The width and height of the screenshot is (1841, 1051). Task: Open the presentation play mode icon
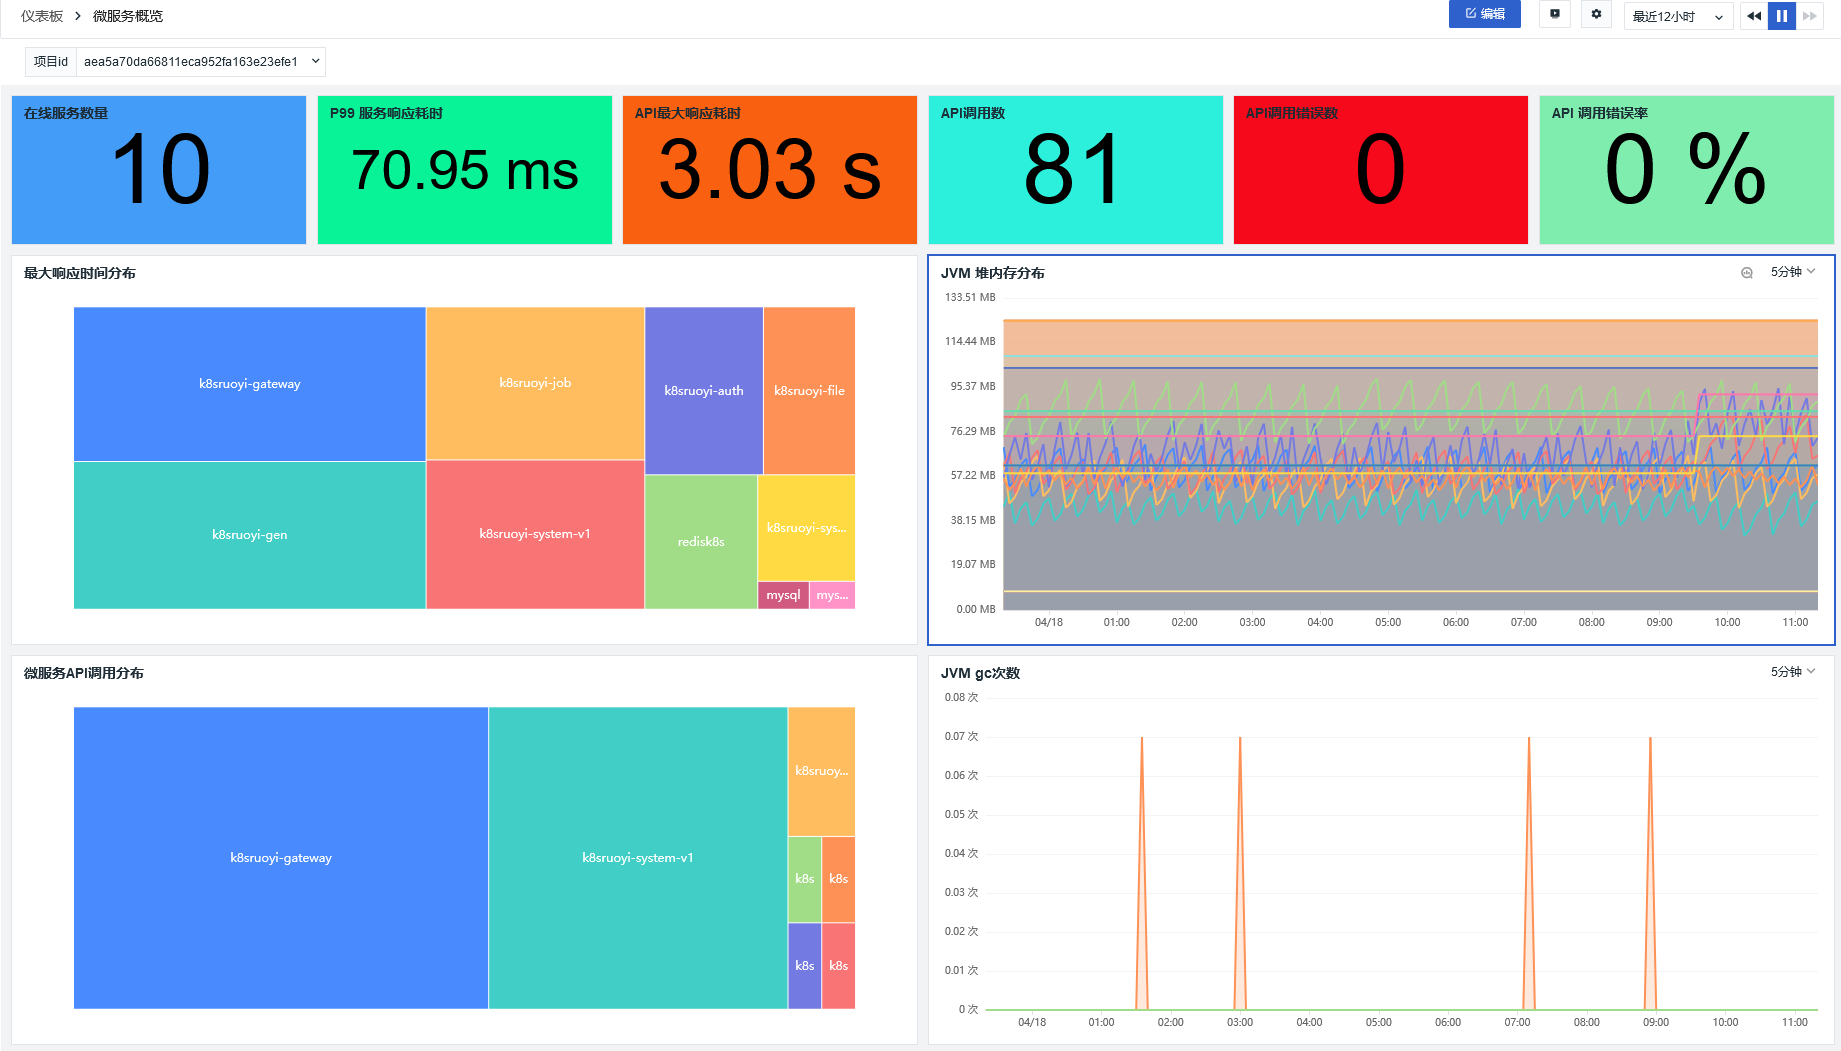click(1554, 14)
